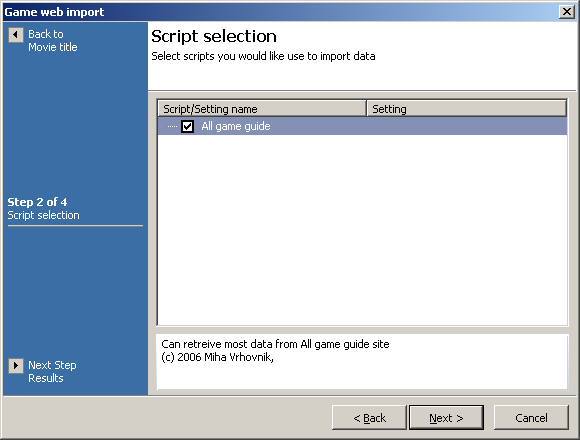Open the Back to Movie title link
The height and width of the screenshot is (440, 580).
point(53,41)
